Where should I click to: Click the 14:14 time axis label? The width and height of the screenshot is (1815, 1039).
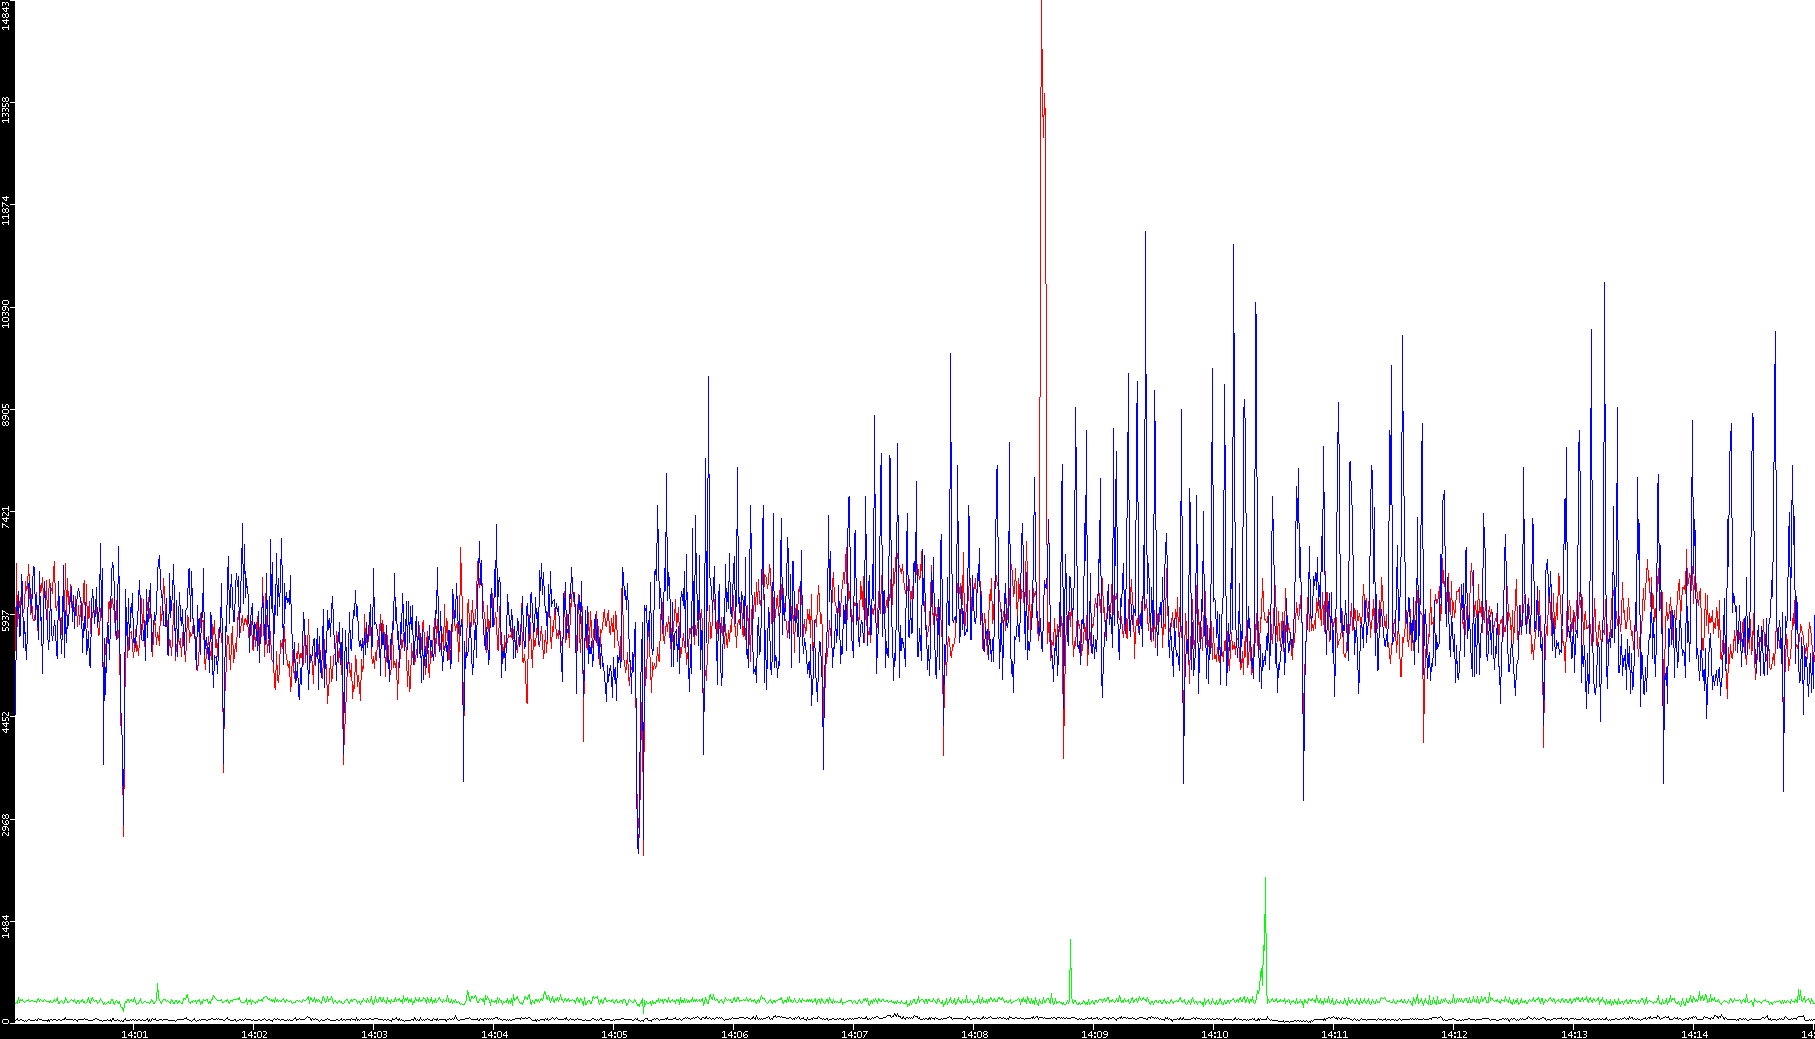[x=1695, y=1034]
